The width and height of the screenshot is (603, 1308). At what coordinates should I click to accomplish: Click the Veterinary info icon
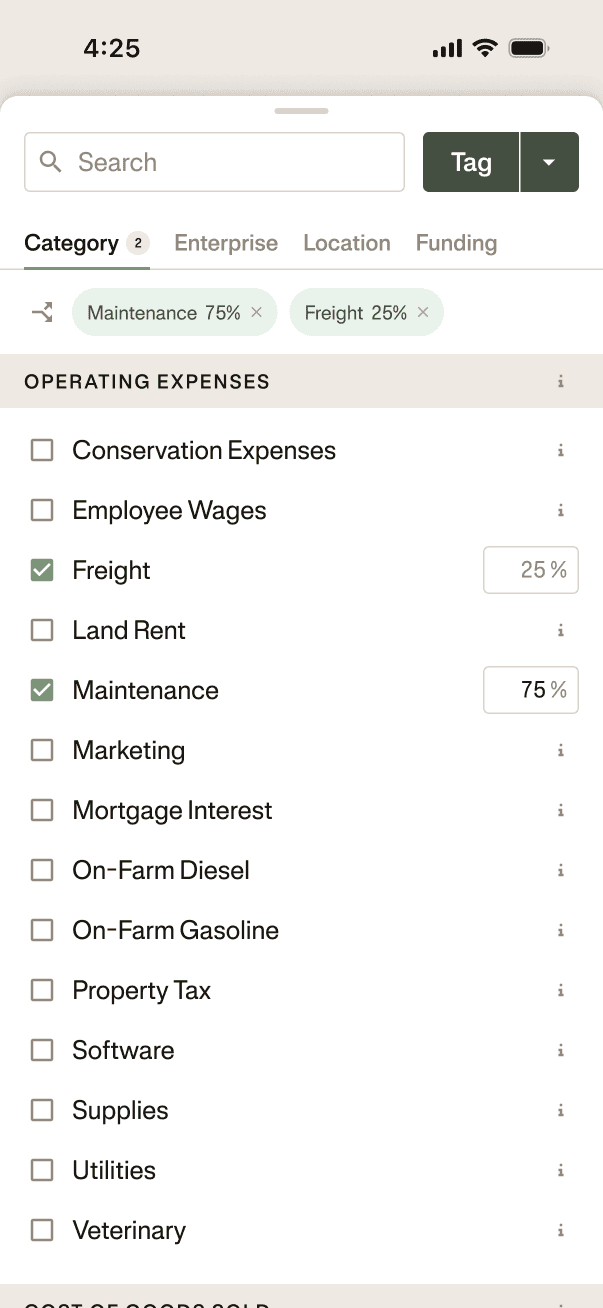(x=561, y=1230)
